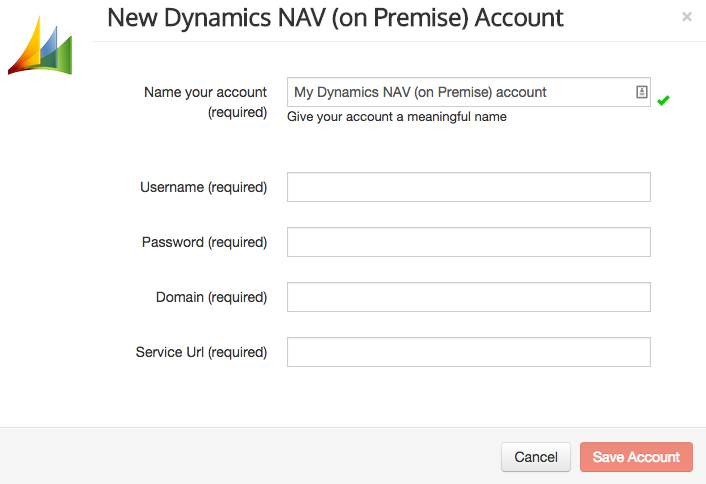
Task: Click the Save Account button
Action: coord(636,457)
